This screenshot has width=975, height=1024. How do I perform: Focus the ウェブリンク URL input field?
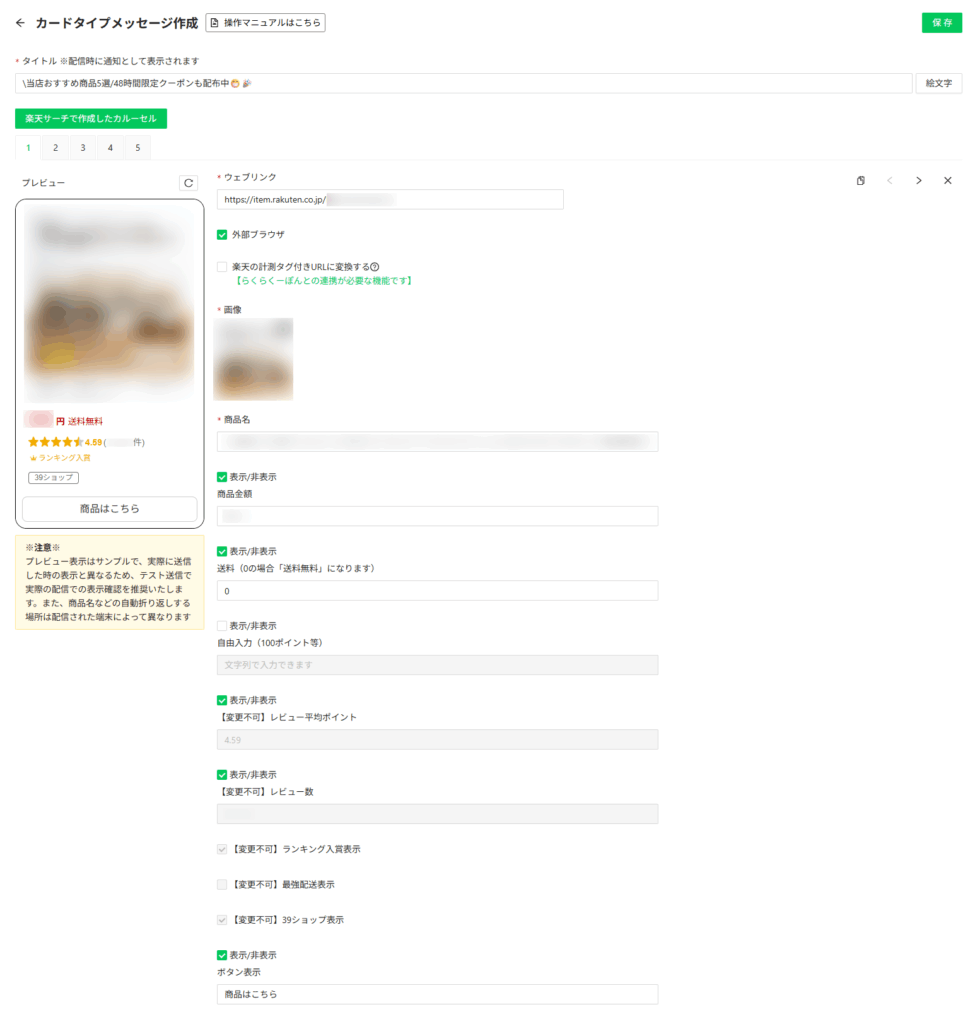click(390, 199)
